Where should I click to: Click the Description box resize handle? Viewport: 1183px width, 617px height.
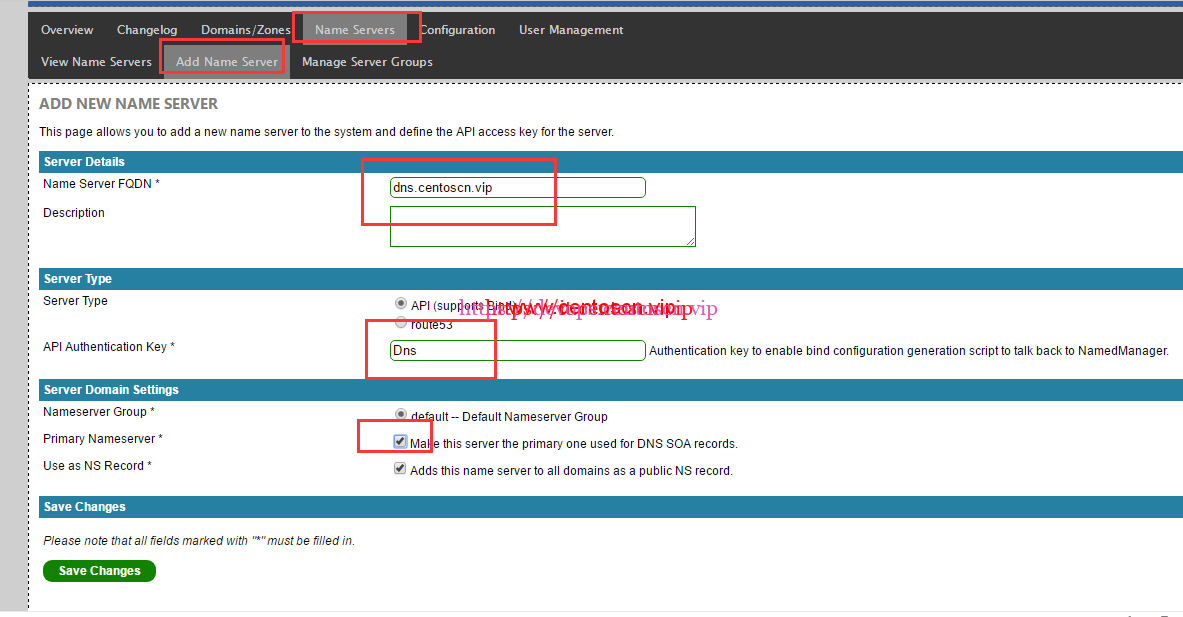[690, 241]
